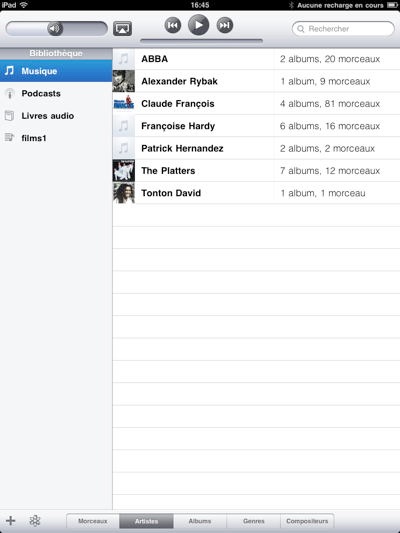400x533 pixels.
Task: Click the search magnifier icon
Action: tap(300, 29)
